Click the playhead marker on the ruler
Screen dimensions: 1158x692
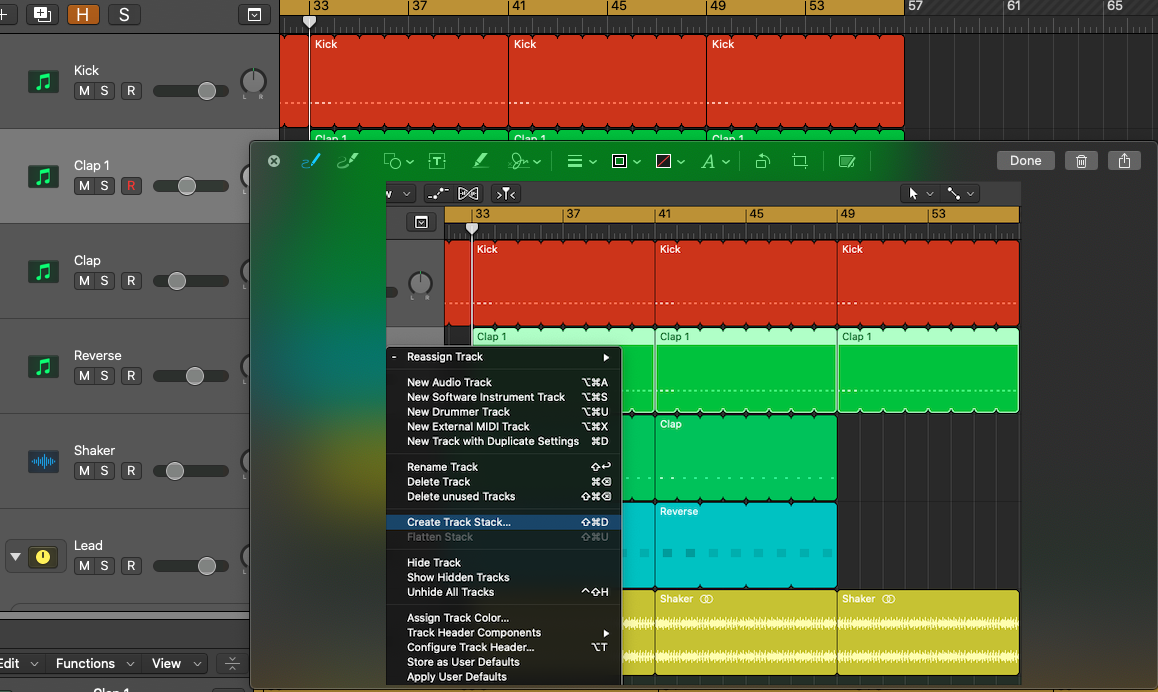click(x=309, y=22)
